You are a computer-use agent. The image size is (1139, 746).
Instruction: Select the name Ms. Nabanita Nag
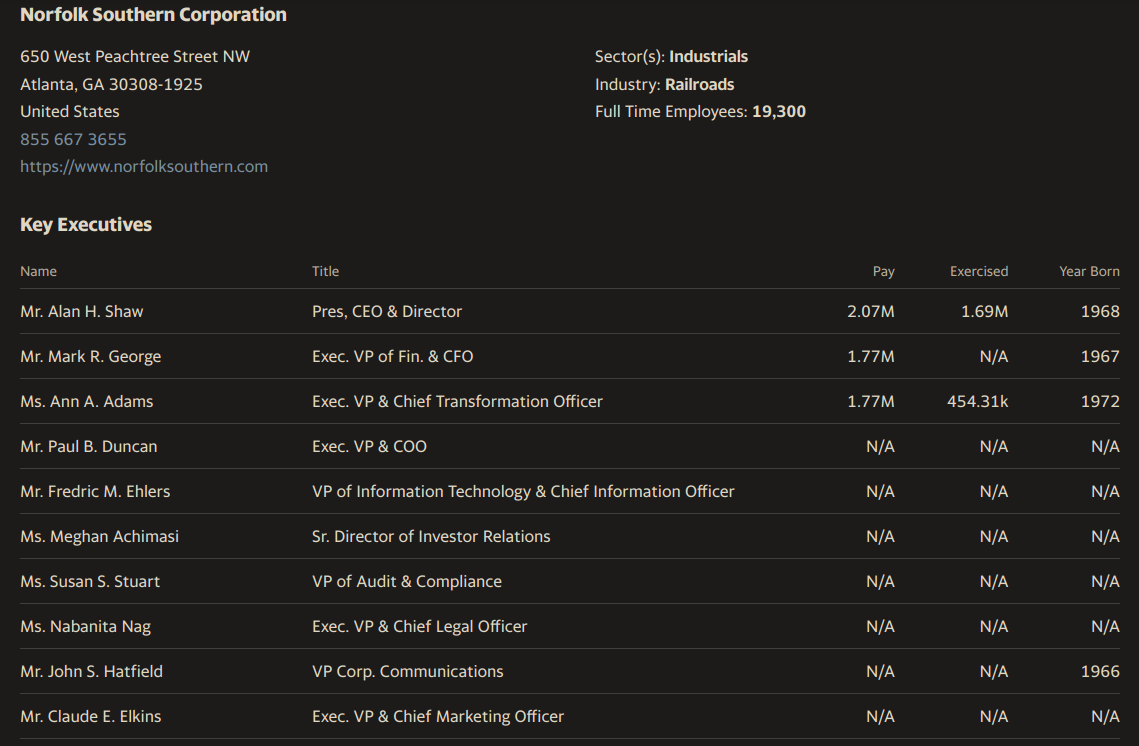point(86,627)
